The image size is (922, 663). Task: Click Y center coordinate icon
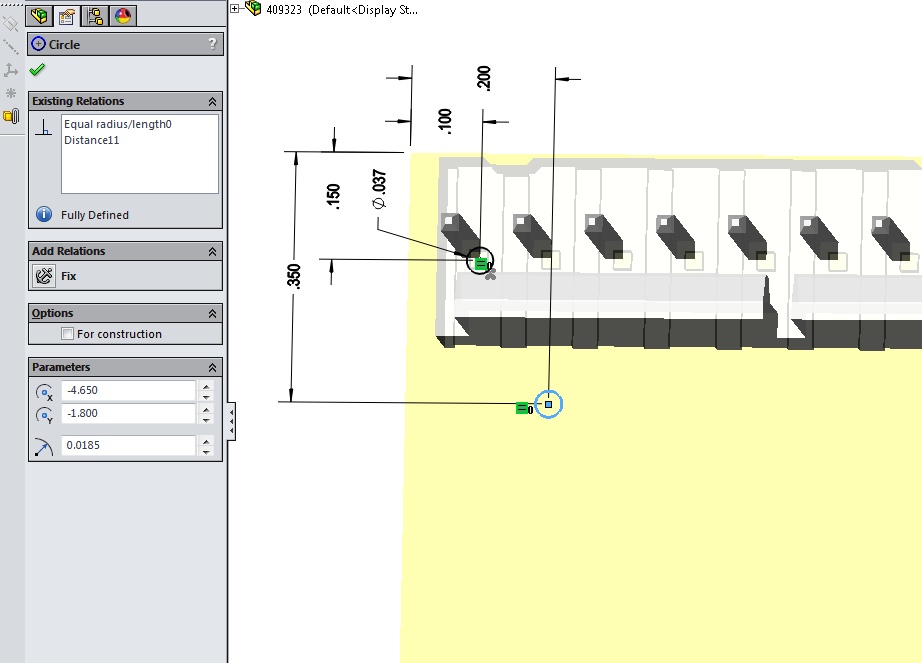point(44,415)
